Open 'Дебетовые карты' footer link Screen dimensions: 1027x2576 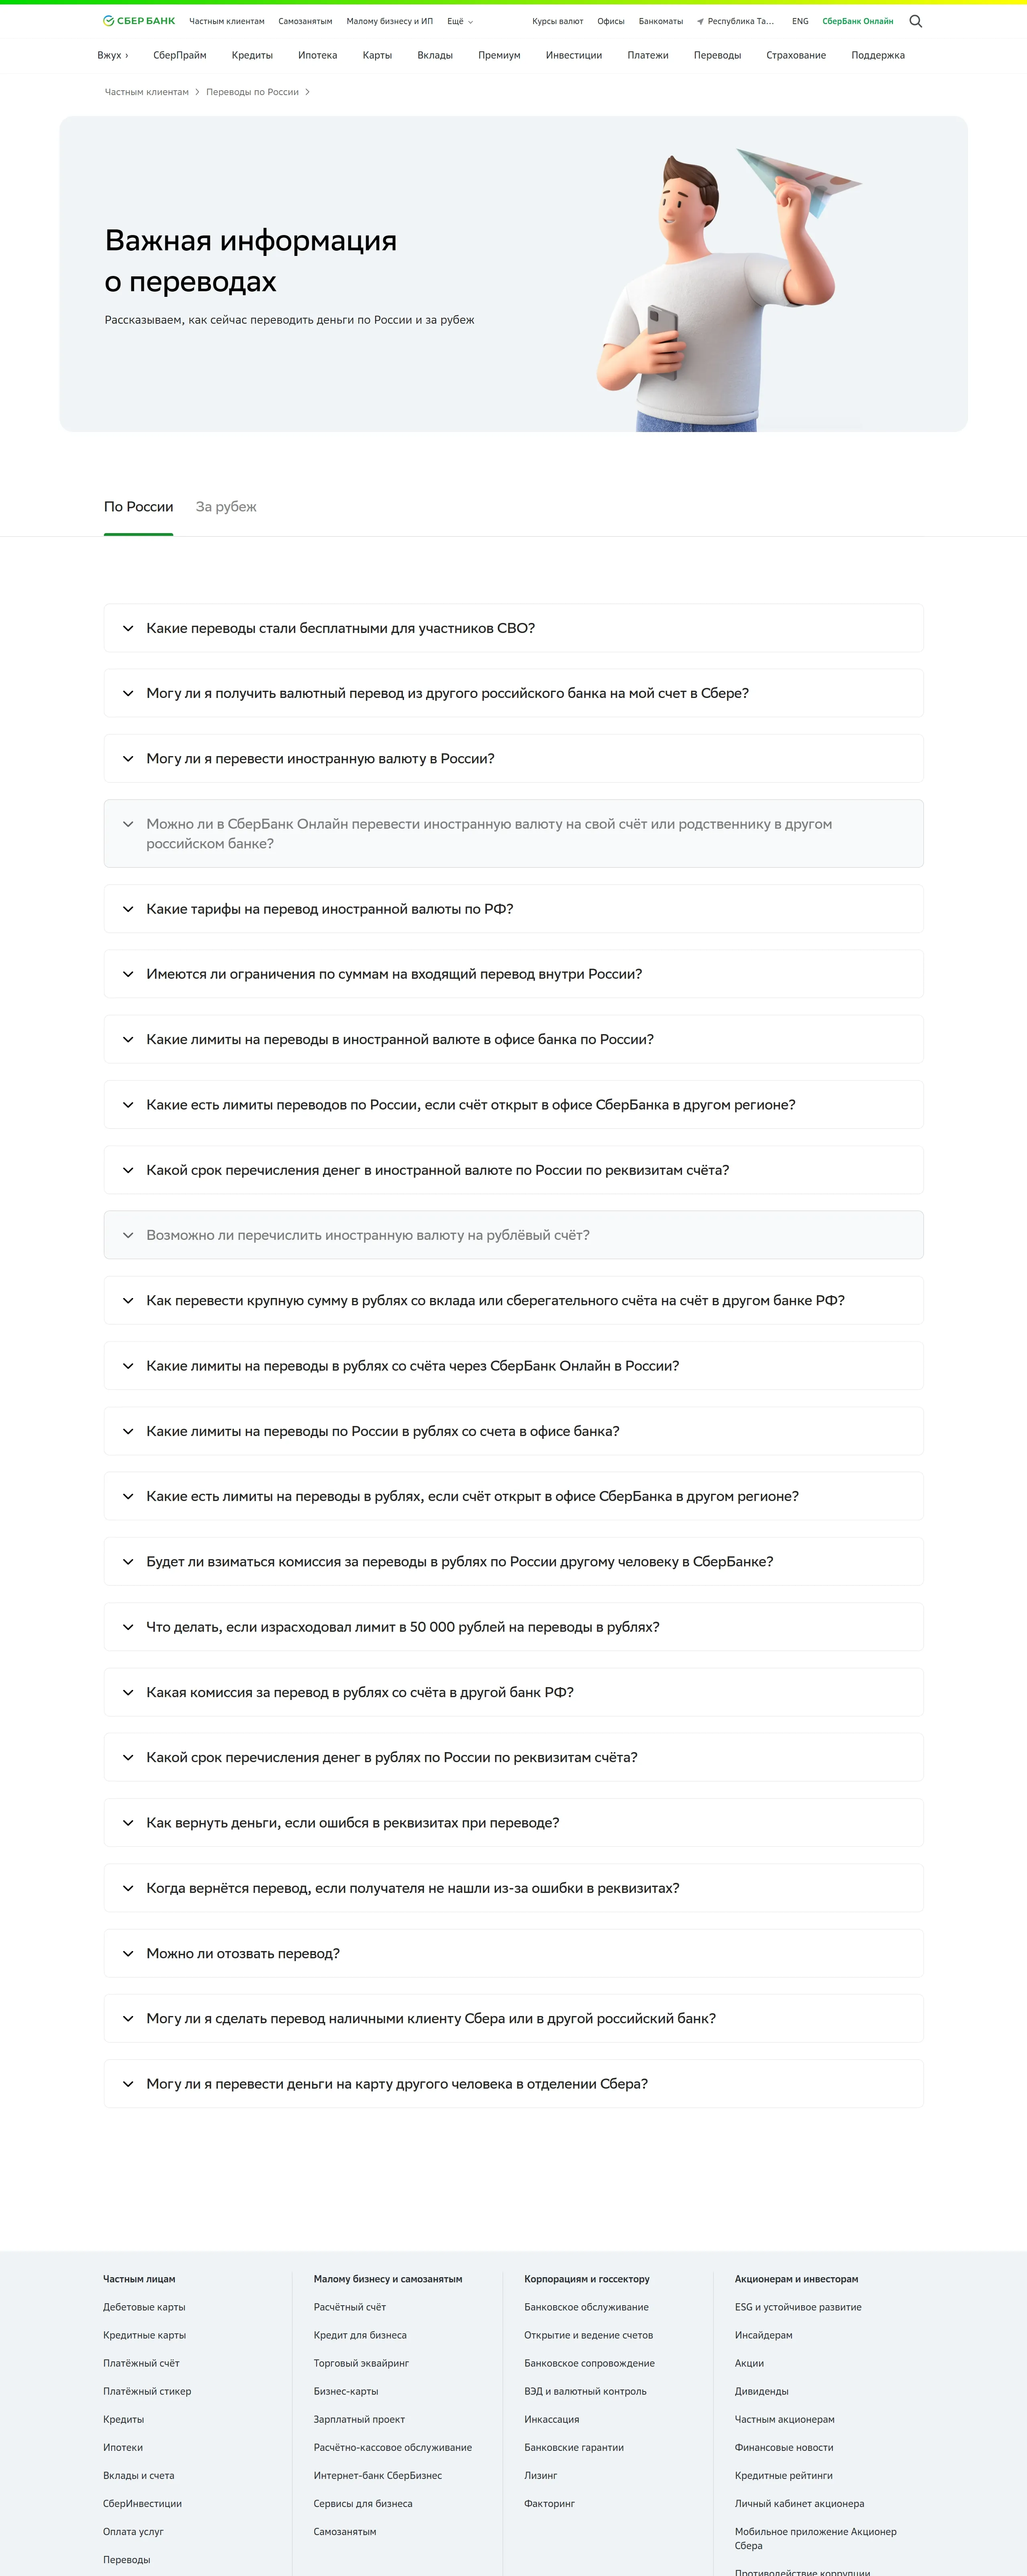click(x=144, y=2307)
